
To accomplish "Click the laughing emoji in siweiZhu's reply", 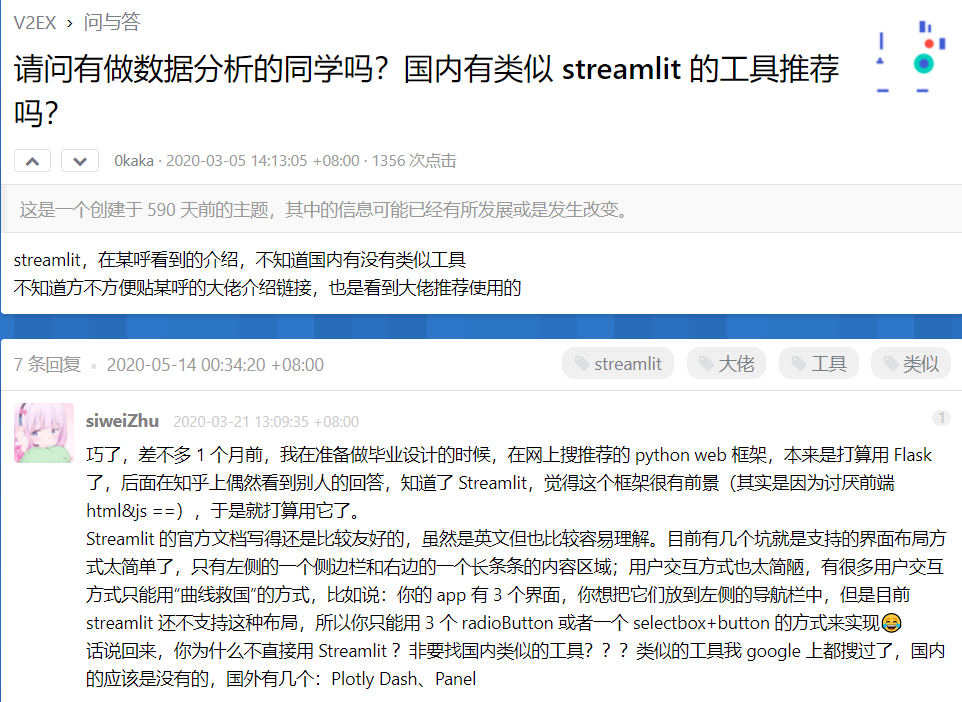I will click(x=891, y=623).
